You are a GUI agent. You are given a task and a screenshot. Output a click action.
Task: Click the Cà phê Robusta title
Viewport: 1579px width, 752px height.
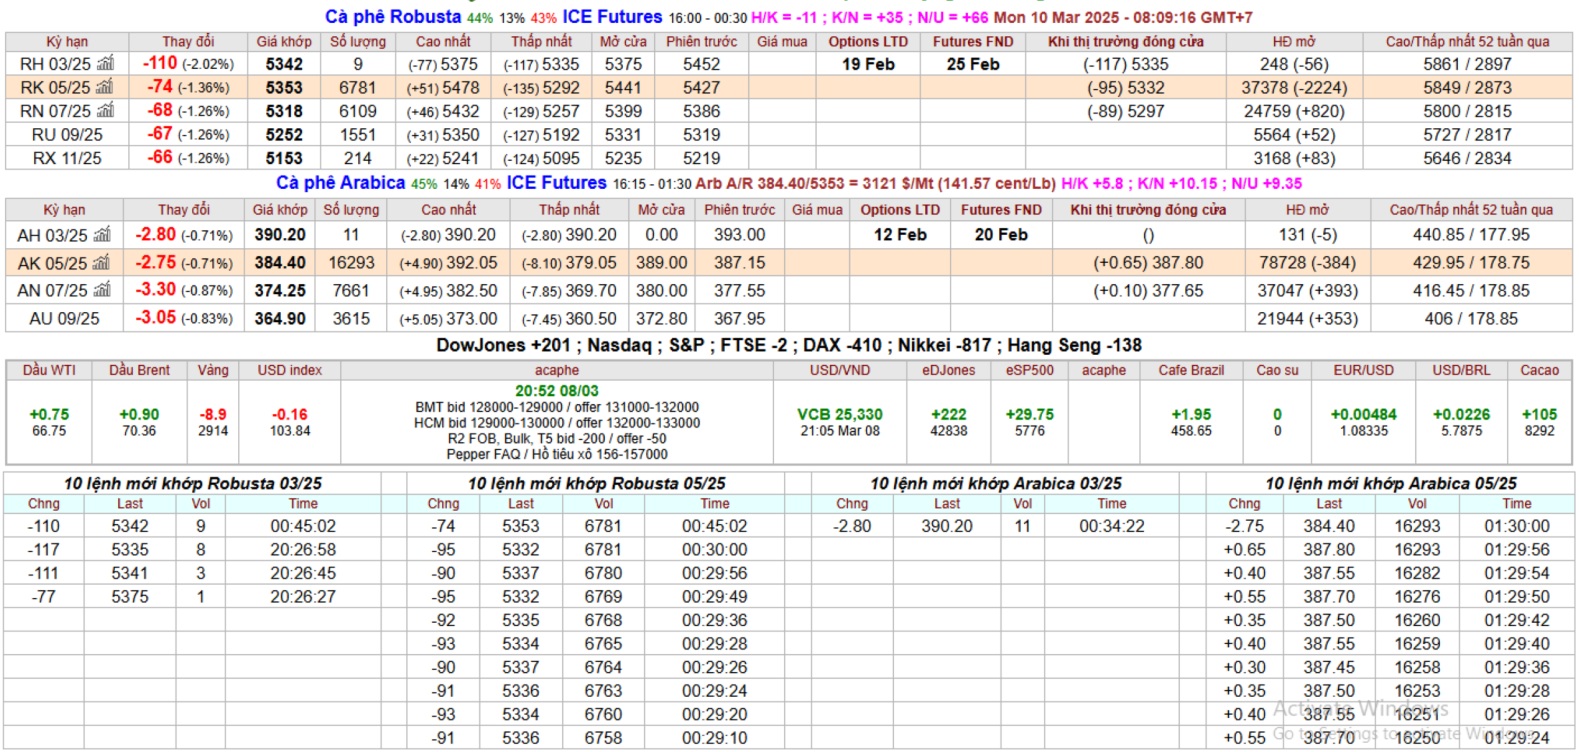tap(393, 17)
